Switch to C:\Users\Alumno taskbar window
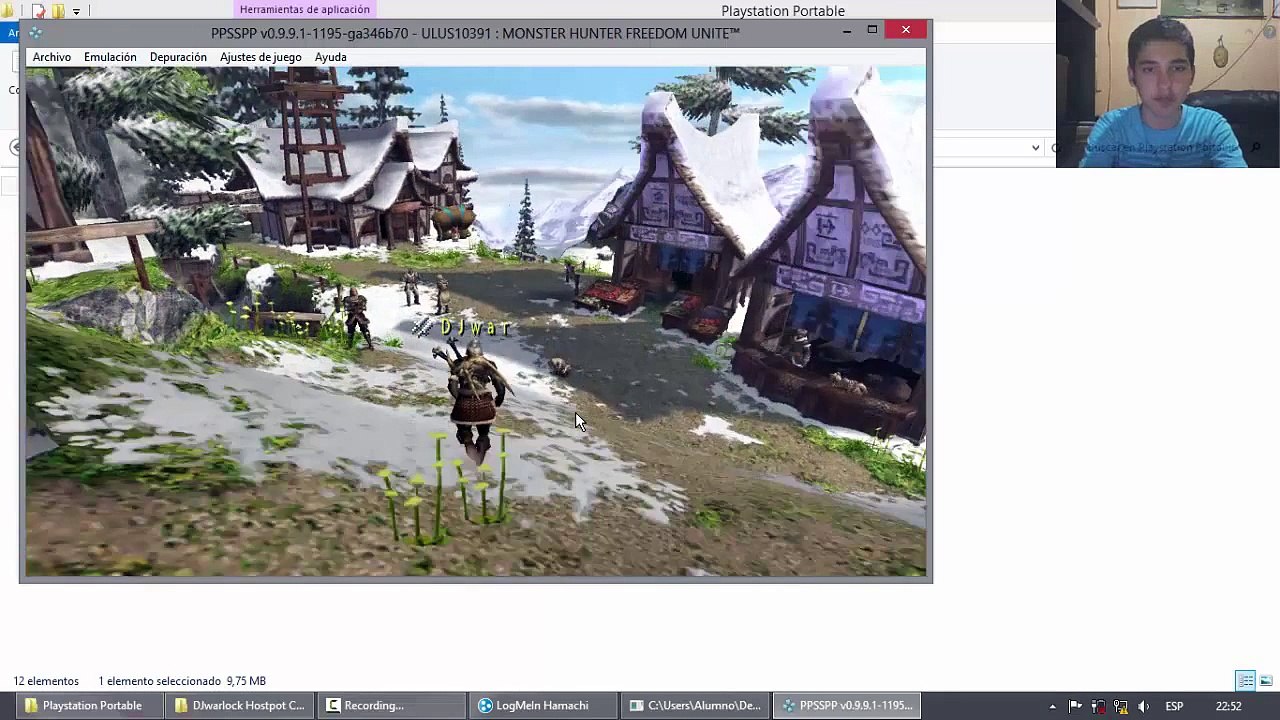Image resolution: width=1280 pixels, height=720 pixels. [694, 706]
